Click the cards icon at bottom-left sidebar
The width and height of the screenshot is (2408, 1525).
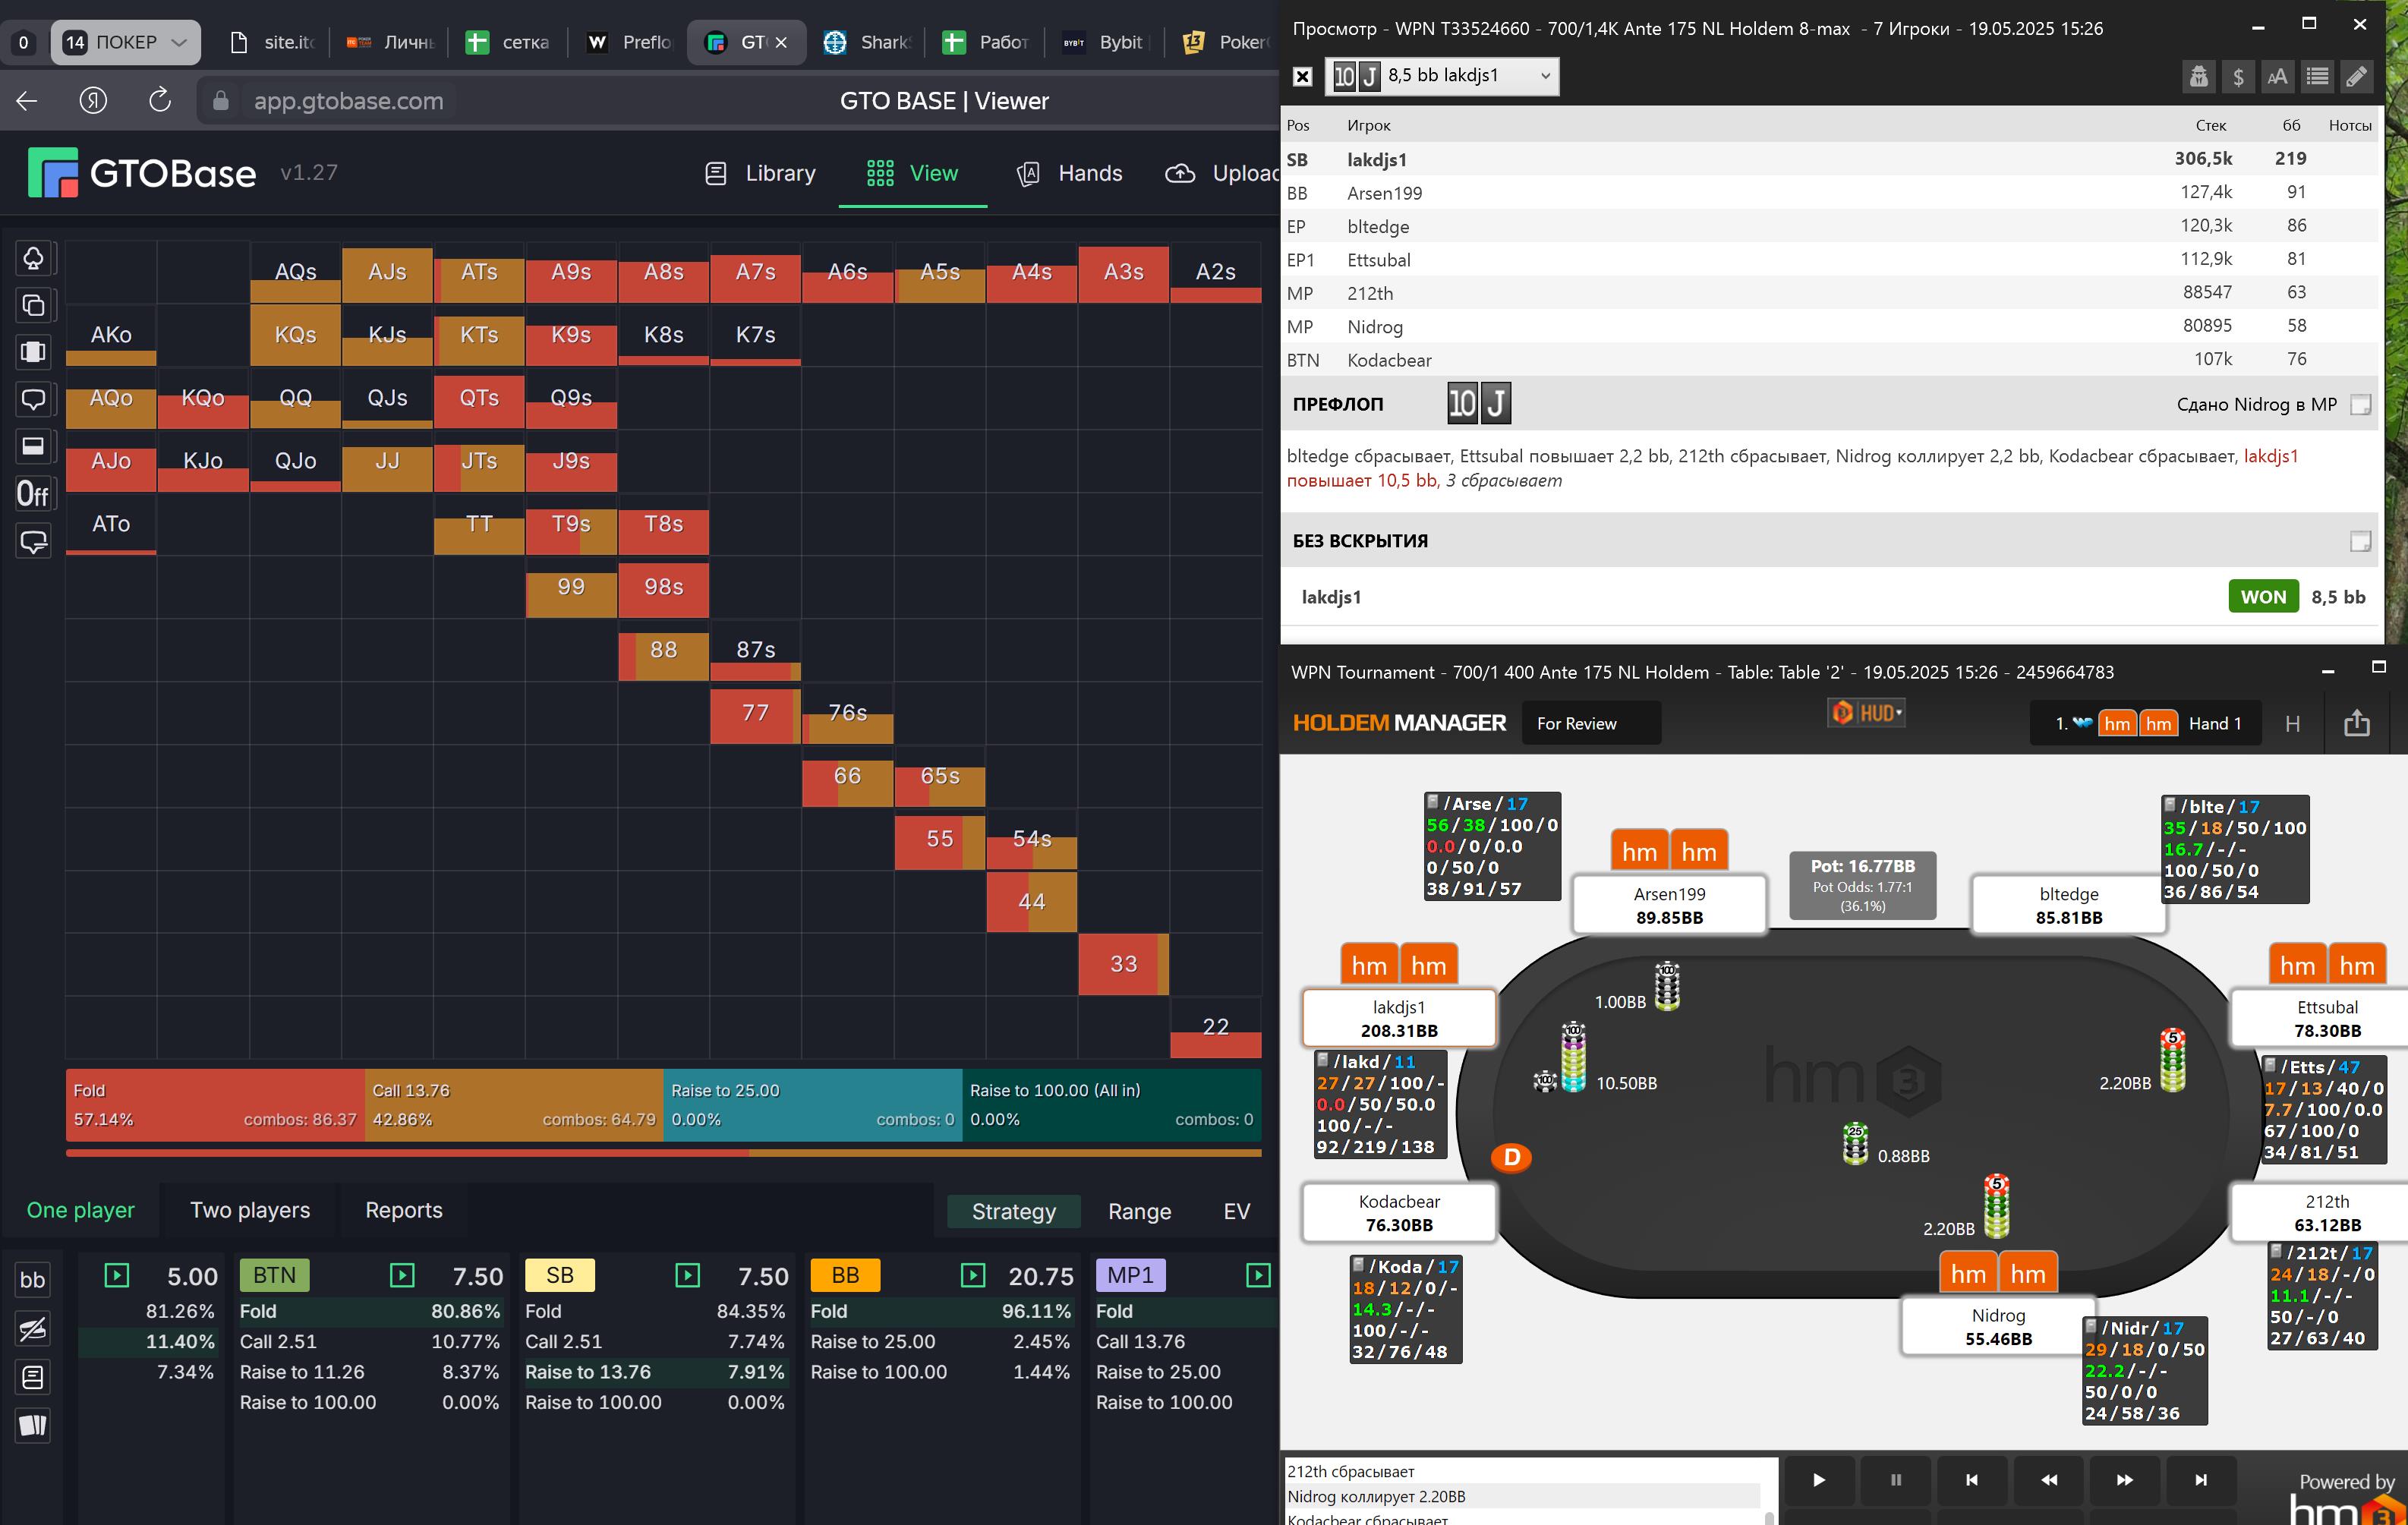pos(33,1426)
